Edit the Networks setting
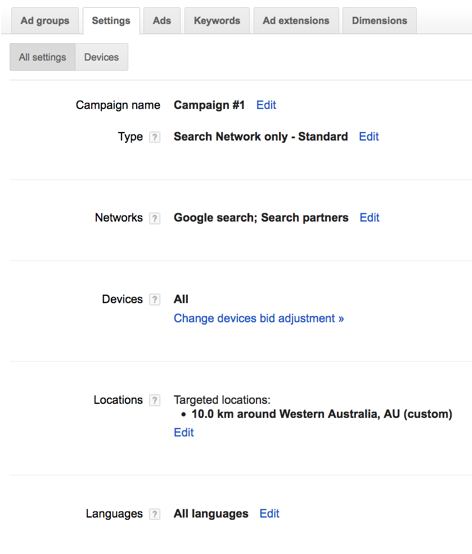The height and width of the screenshot is (554, 472). (x=370, y=217)
